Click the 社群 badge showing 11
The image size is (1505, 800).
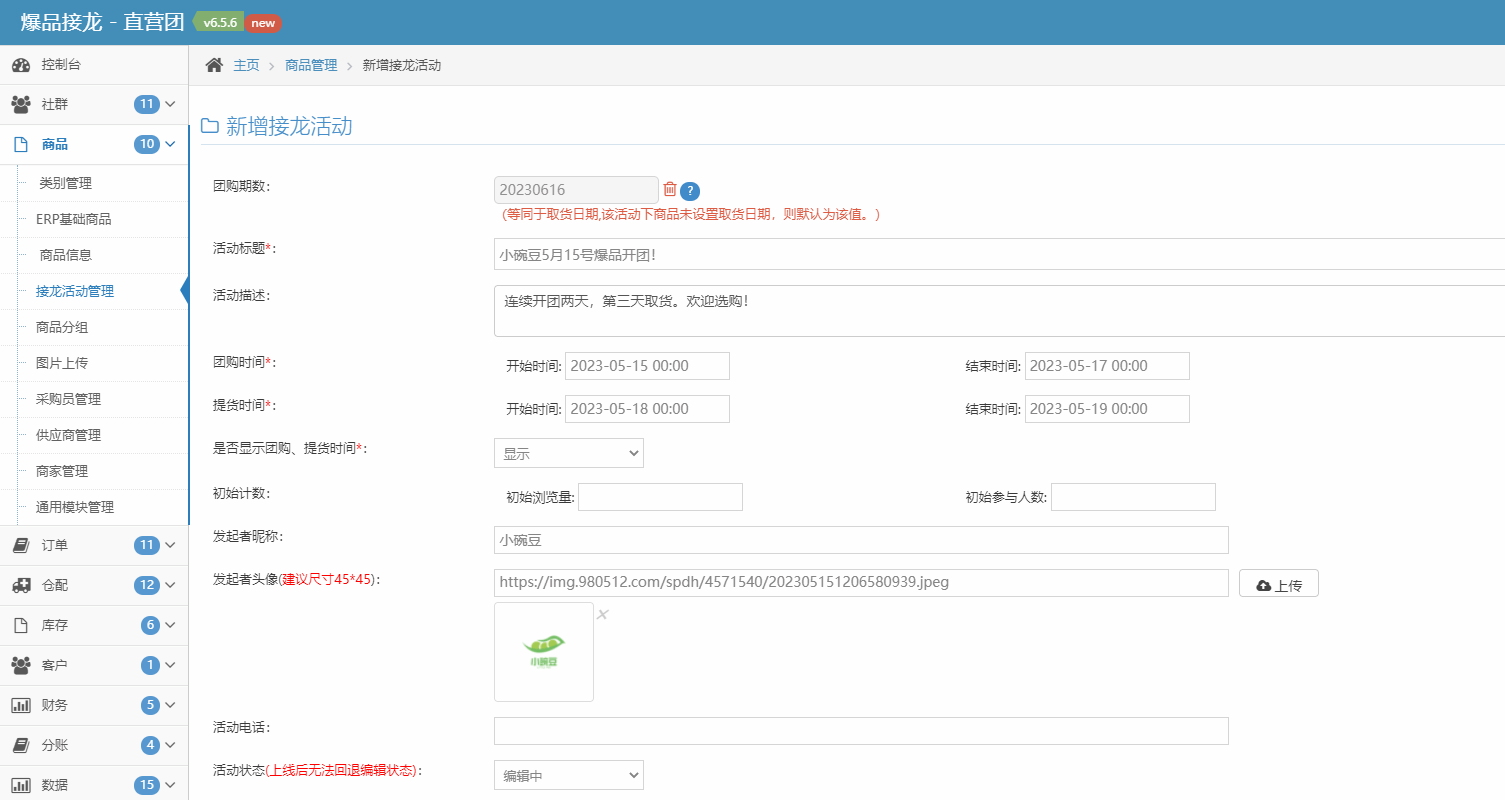147,104
